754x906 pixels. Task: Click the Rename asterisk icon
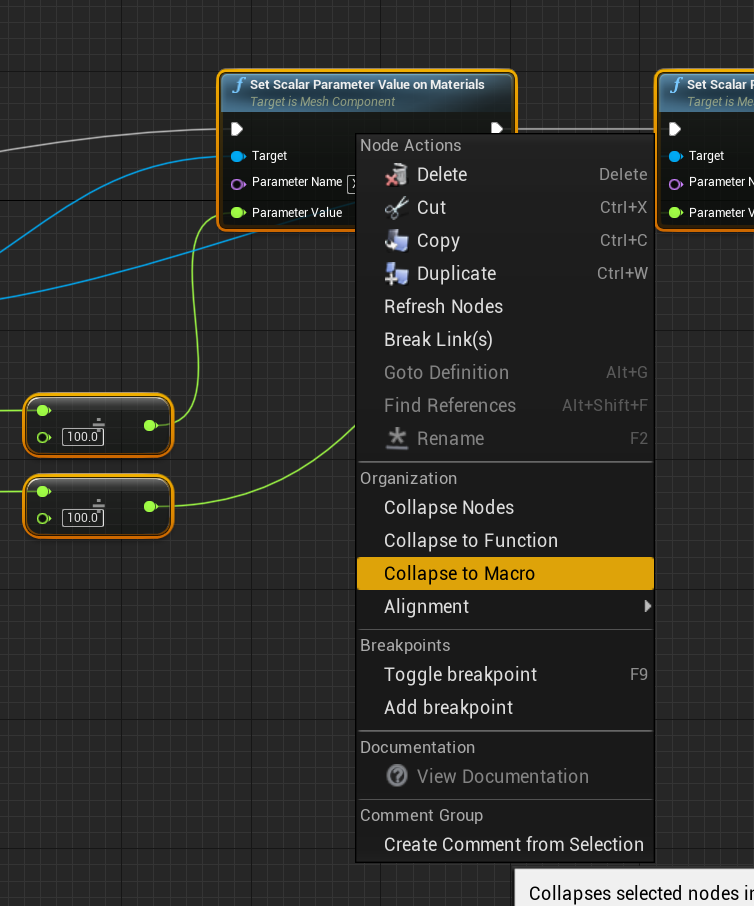396,439
